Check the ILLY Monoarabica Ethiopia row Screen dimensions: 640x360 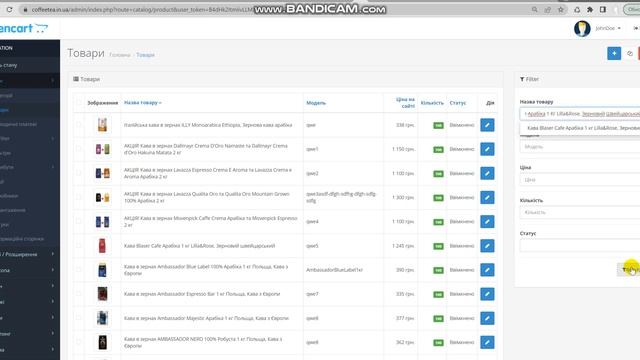79,125
